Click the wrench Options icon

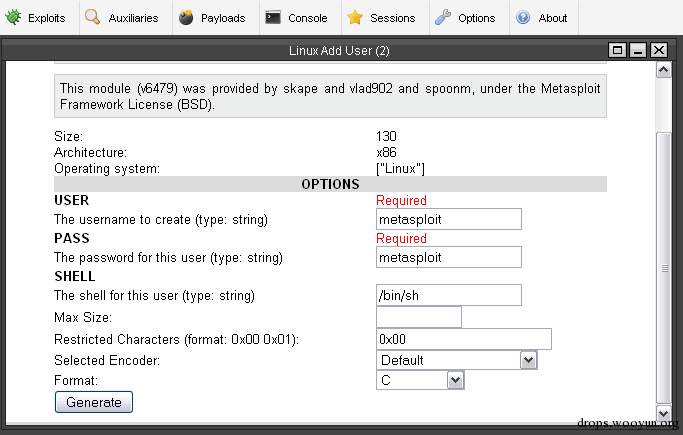442,17
